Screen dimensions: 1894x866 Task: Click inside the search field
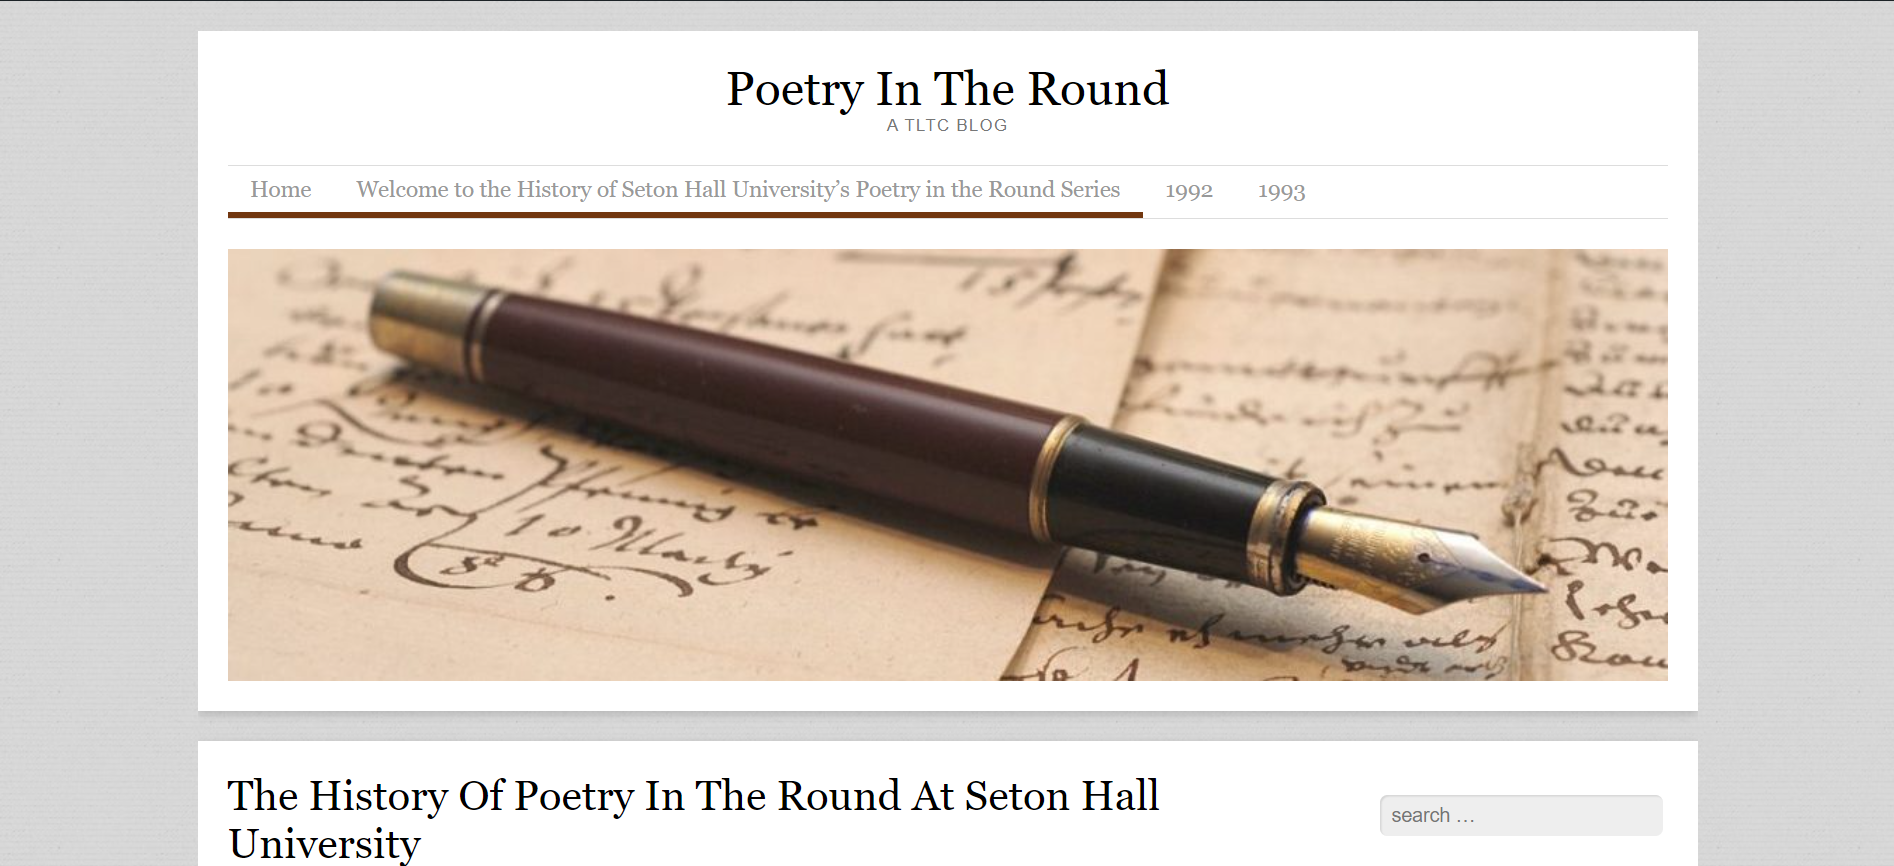1520,815
